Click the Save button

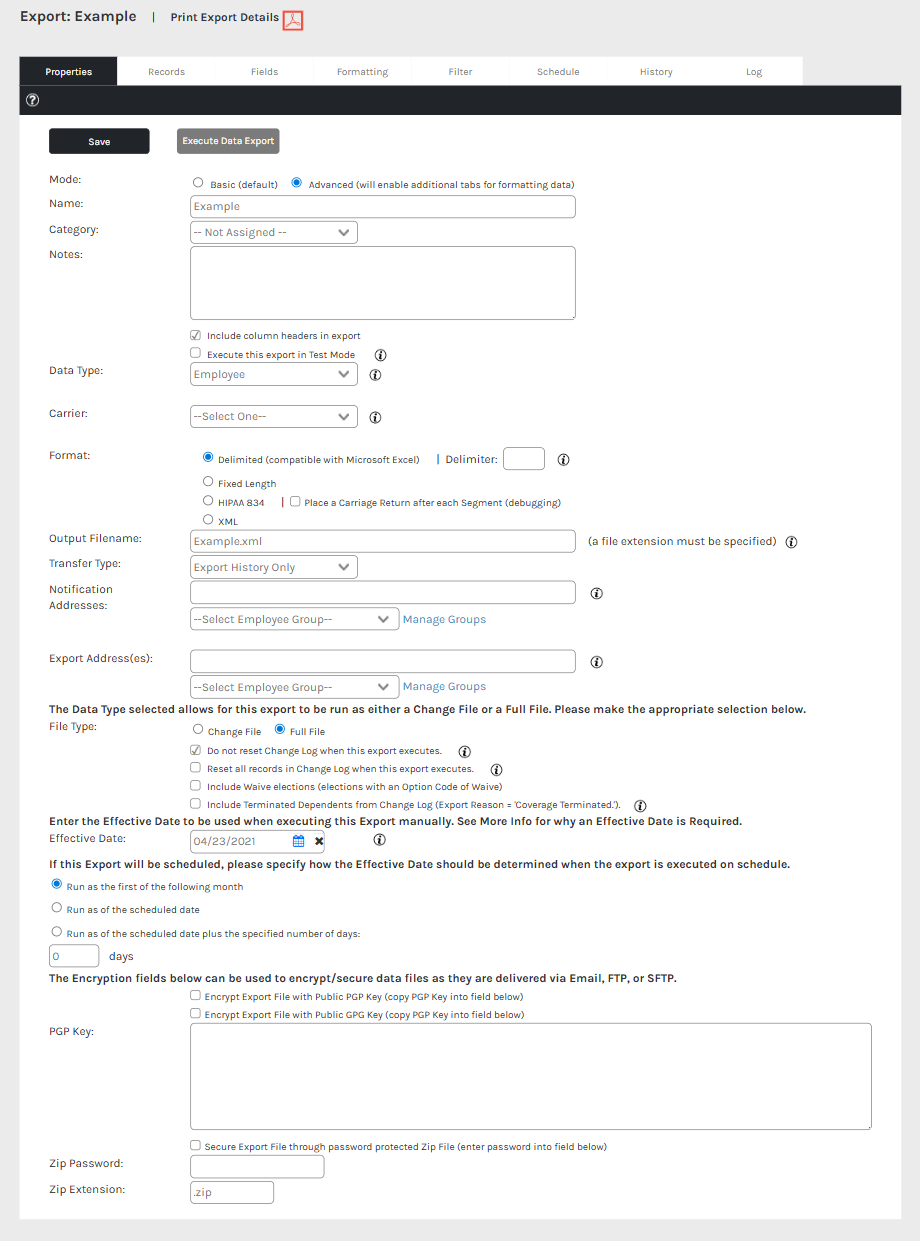point(99,142)
